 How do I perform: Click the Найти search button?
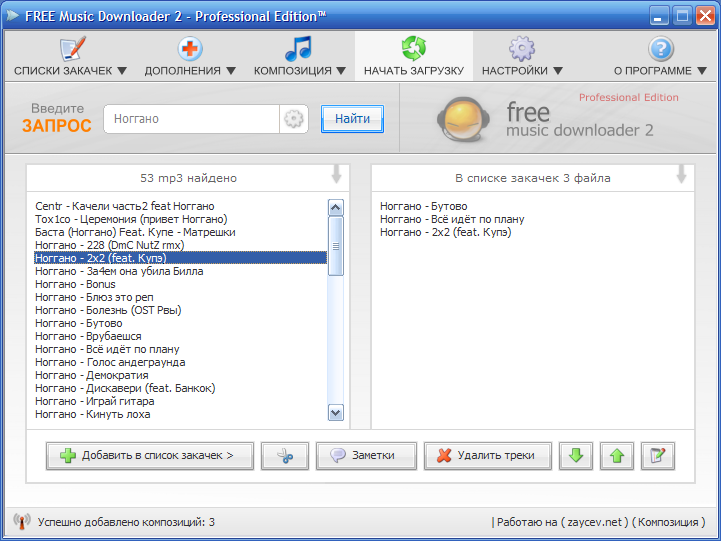[x=352, y=119]
